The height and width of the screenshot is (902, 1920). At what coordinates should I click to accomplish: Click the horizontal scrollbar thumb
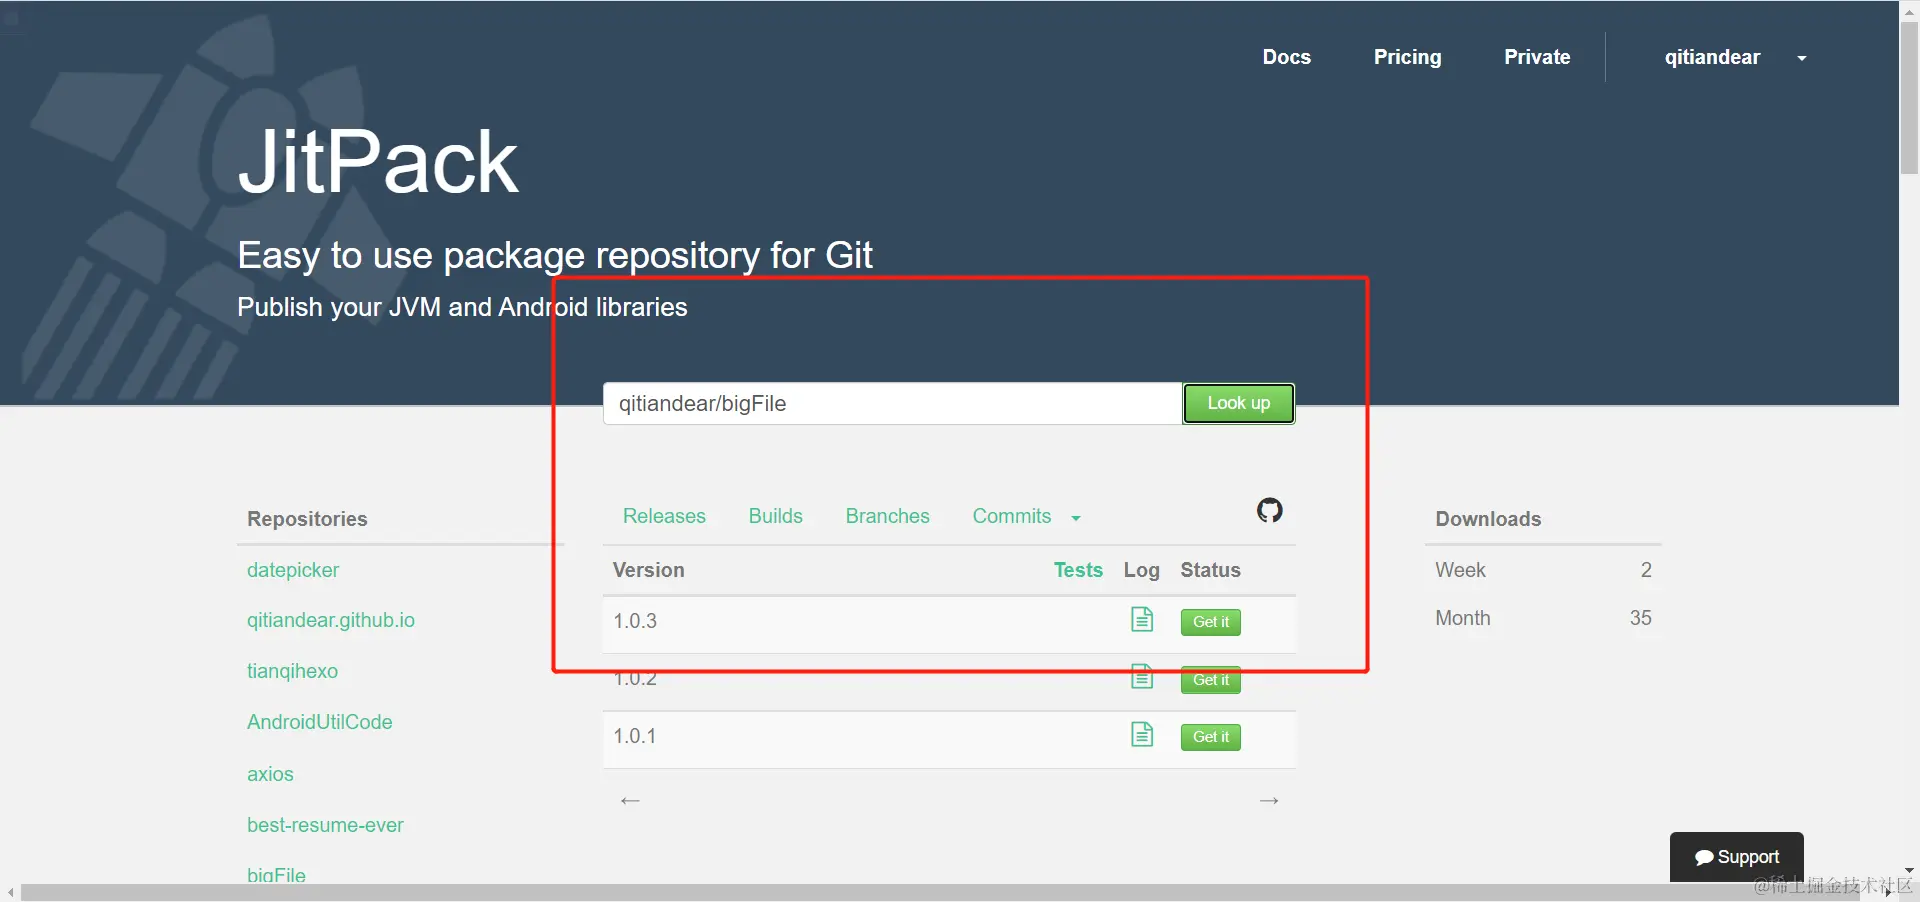pos(940,892)
